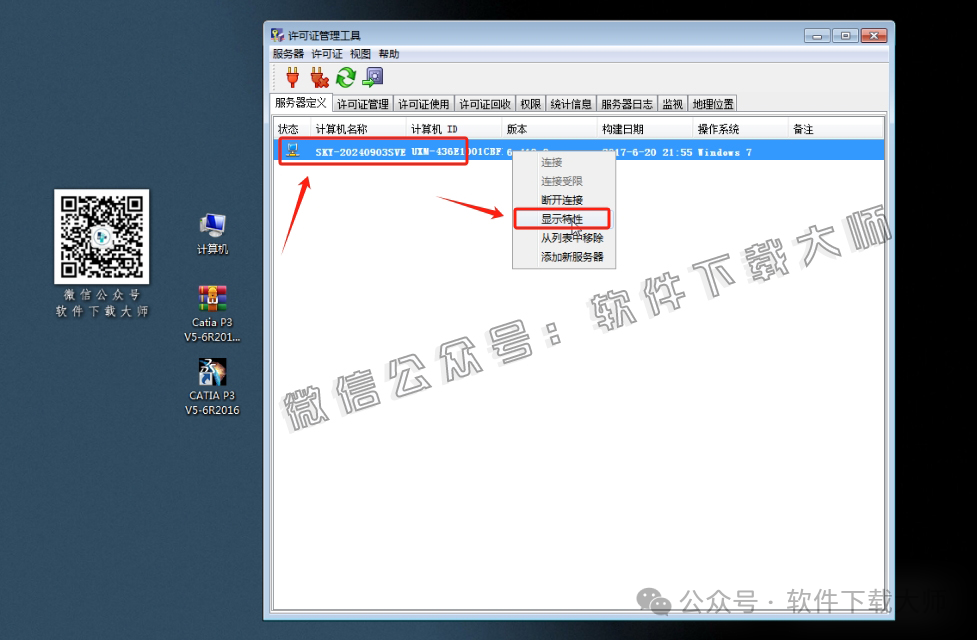The image size is (977, 640).
Task: Click the connect server plug icon
Action: click(292, 76)
